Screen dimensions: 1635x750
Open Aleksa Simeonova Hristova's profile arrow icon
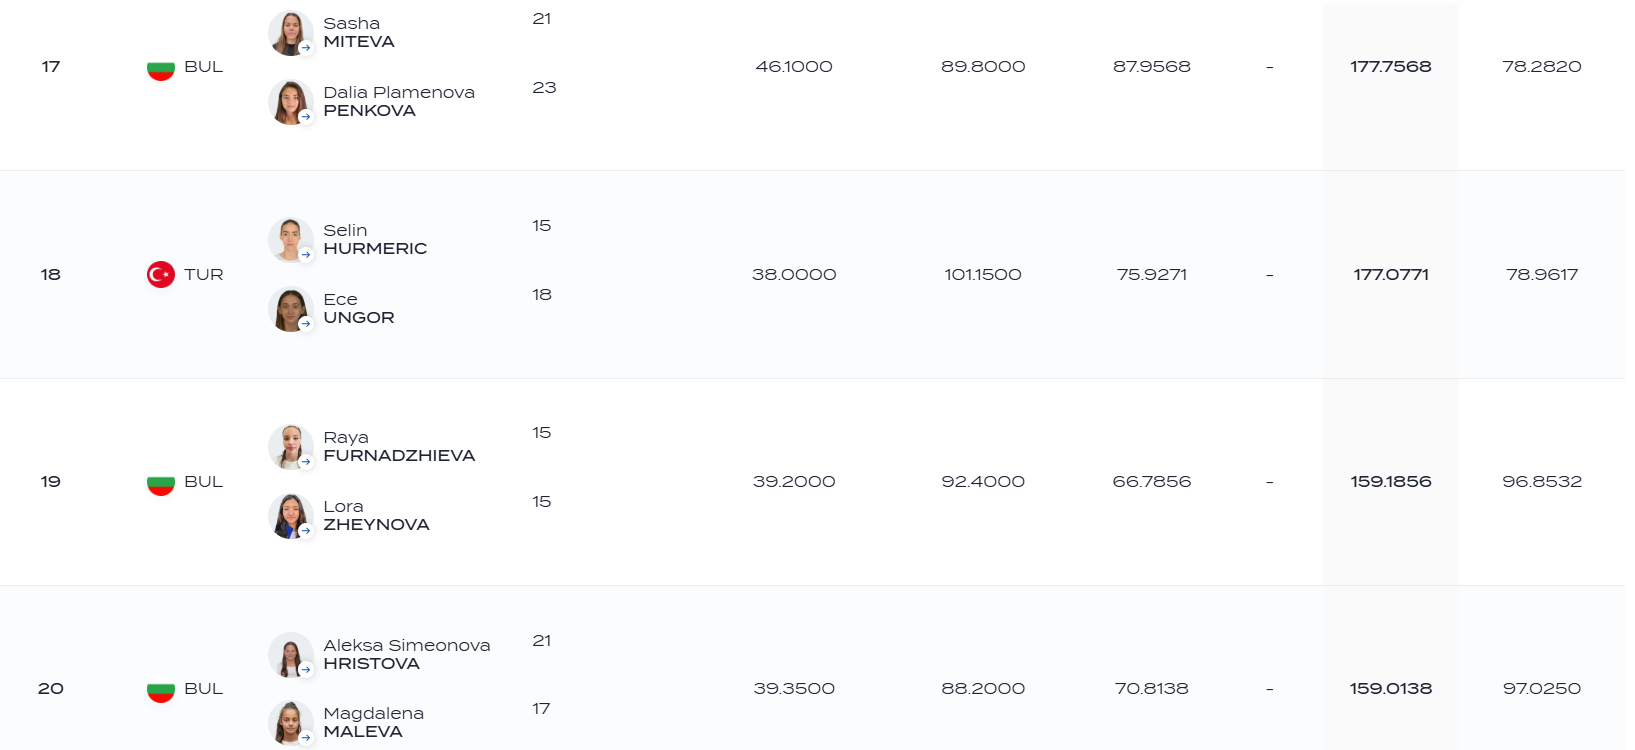pos(306,670)
